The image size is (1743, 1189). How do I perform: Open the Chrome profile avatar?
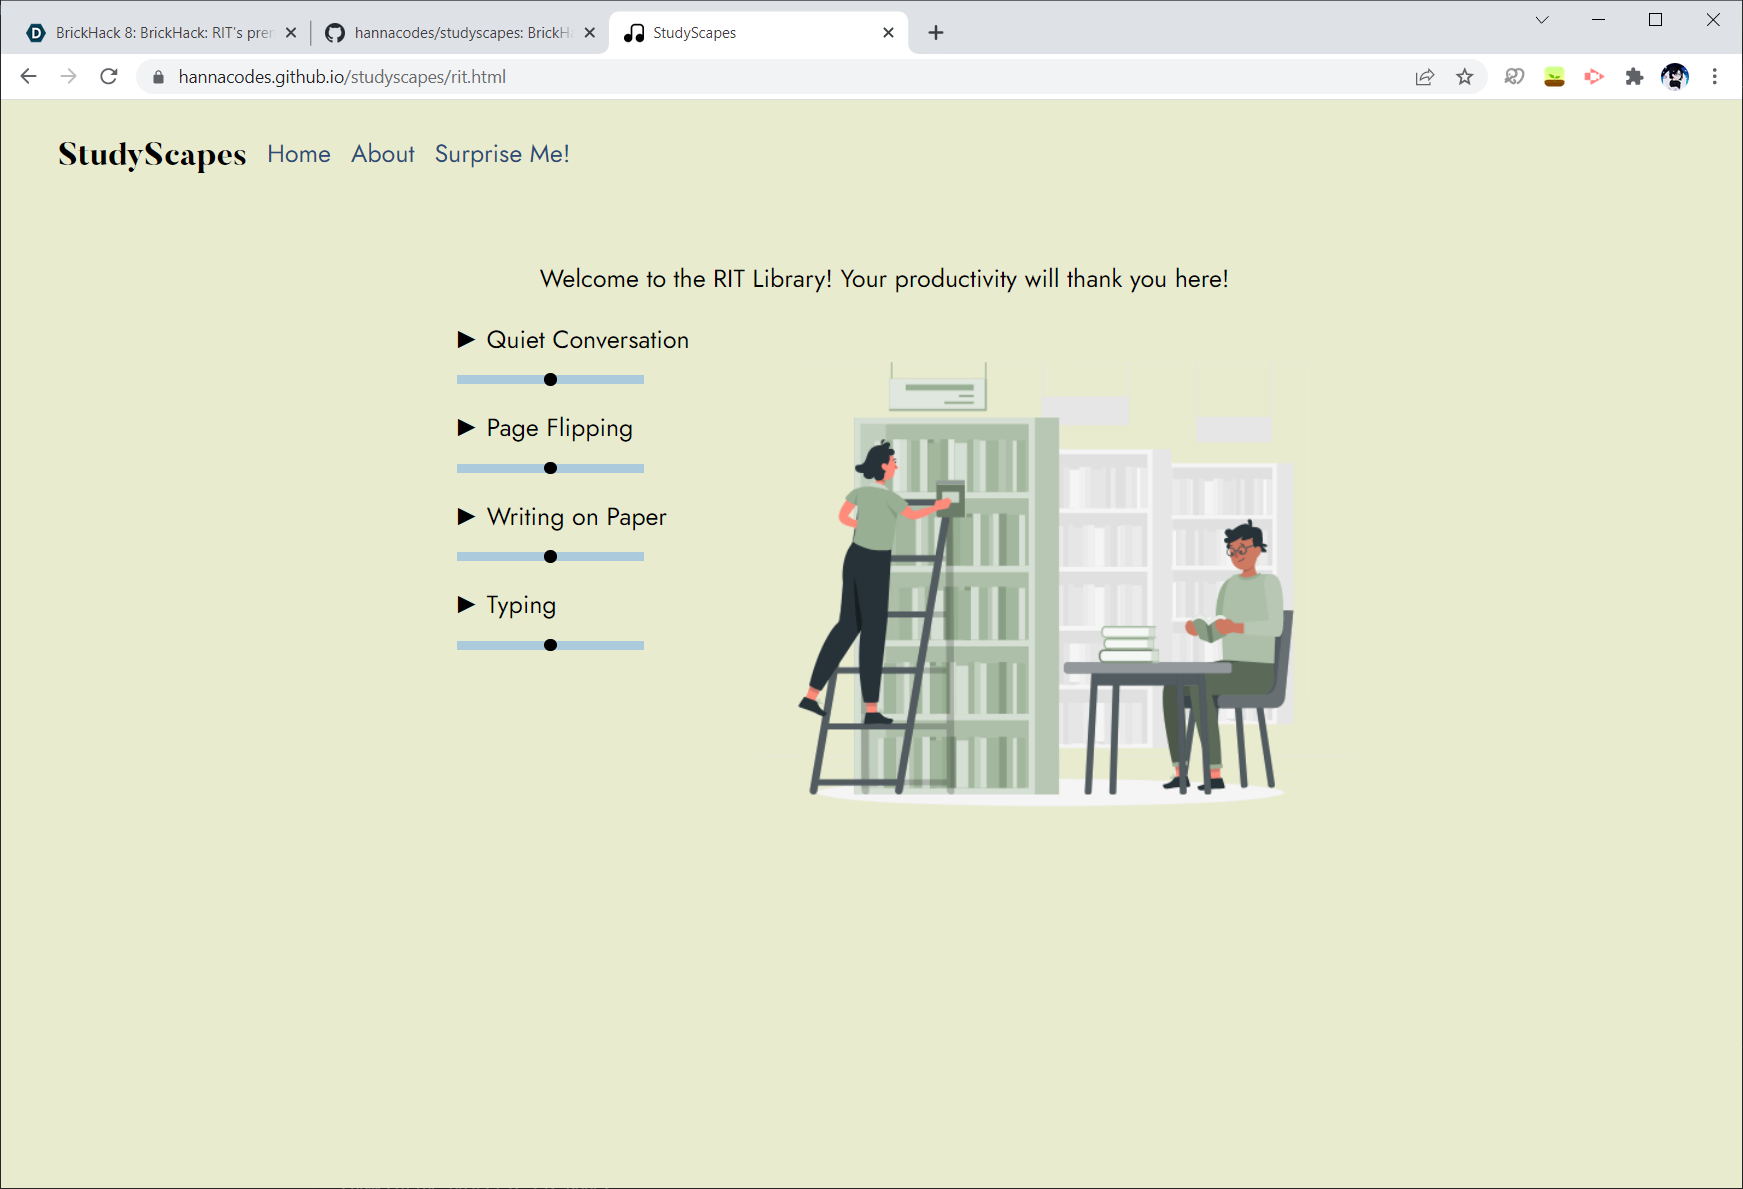click(1675, 77)
